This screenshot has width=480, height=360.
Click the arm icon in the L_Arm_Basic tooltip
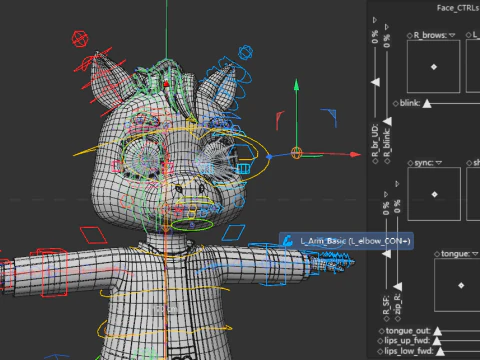(x=288, y=241)
